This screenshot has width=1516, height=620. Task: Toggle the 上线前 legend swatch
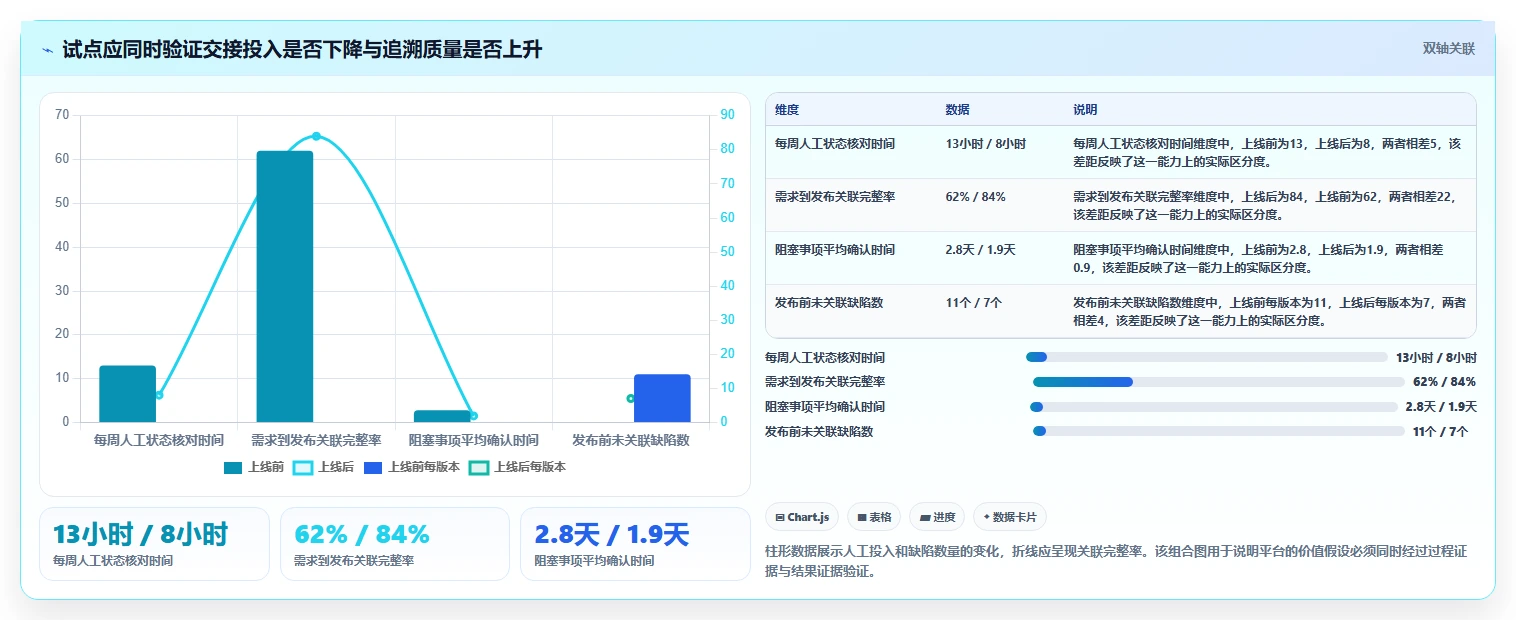click(233, 467)
